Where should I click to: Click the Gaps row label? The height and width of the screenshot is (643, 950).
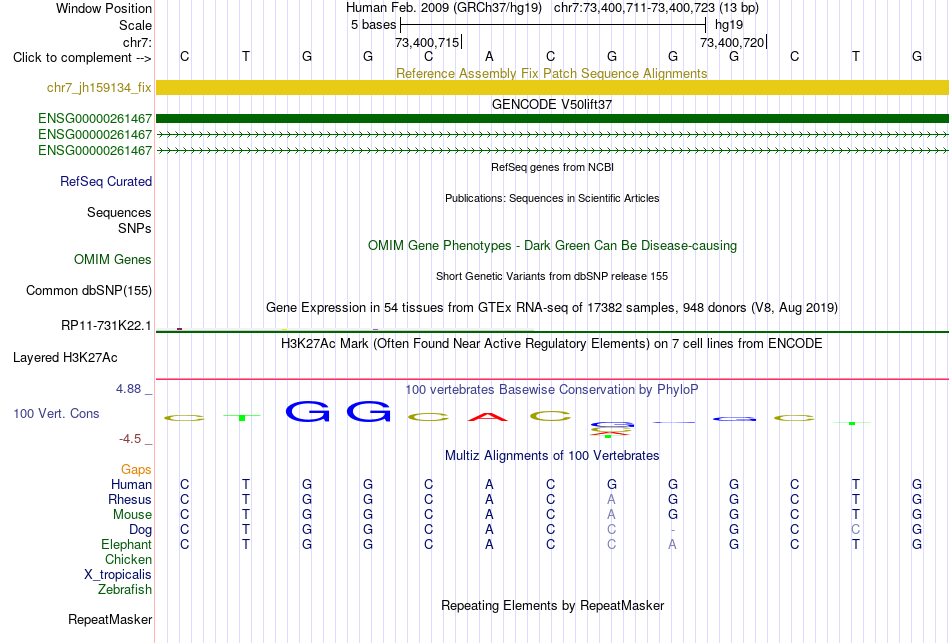coord(136,469)
